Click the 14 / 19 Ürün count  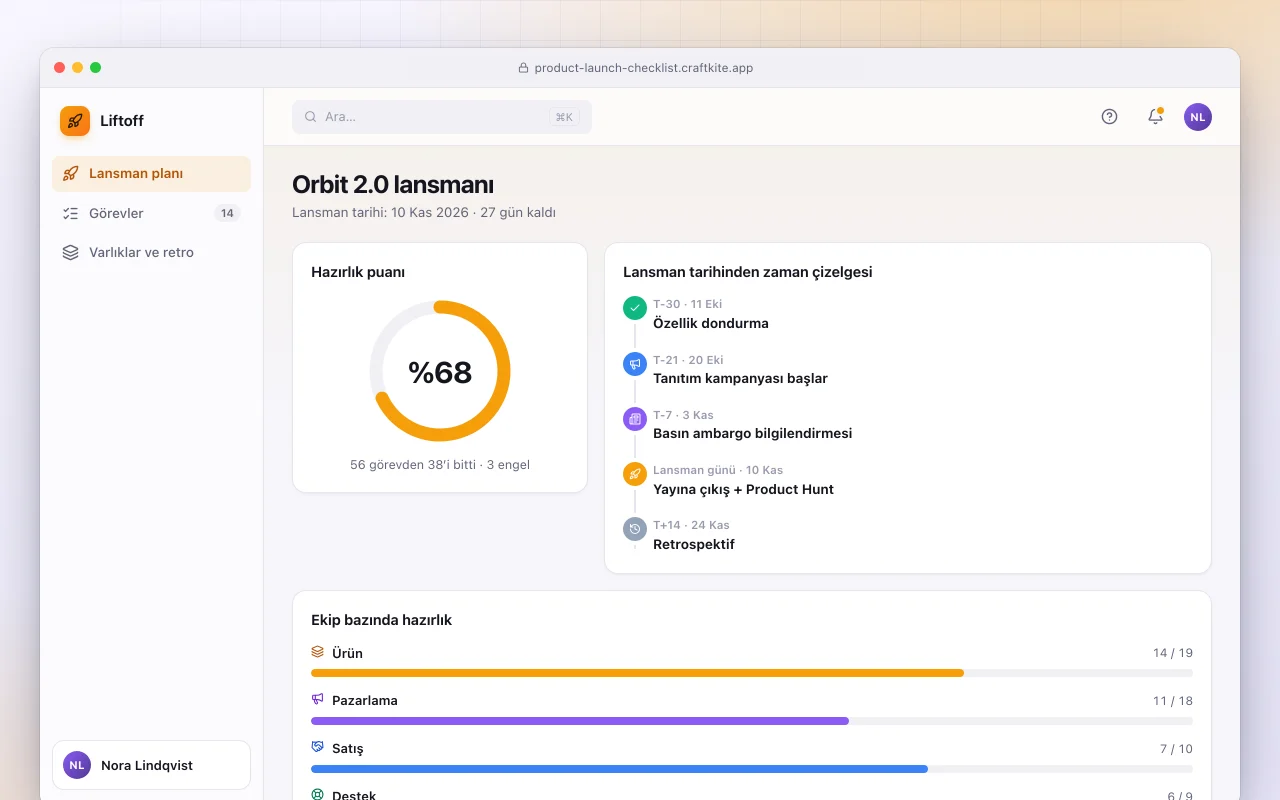point(1173,653)
